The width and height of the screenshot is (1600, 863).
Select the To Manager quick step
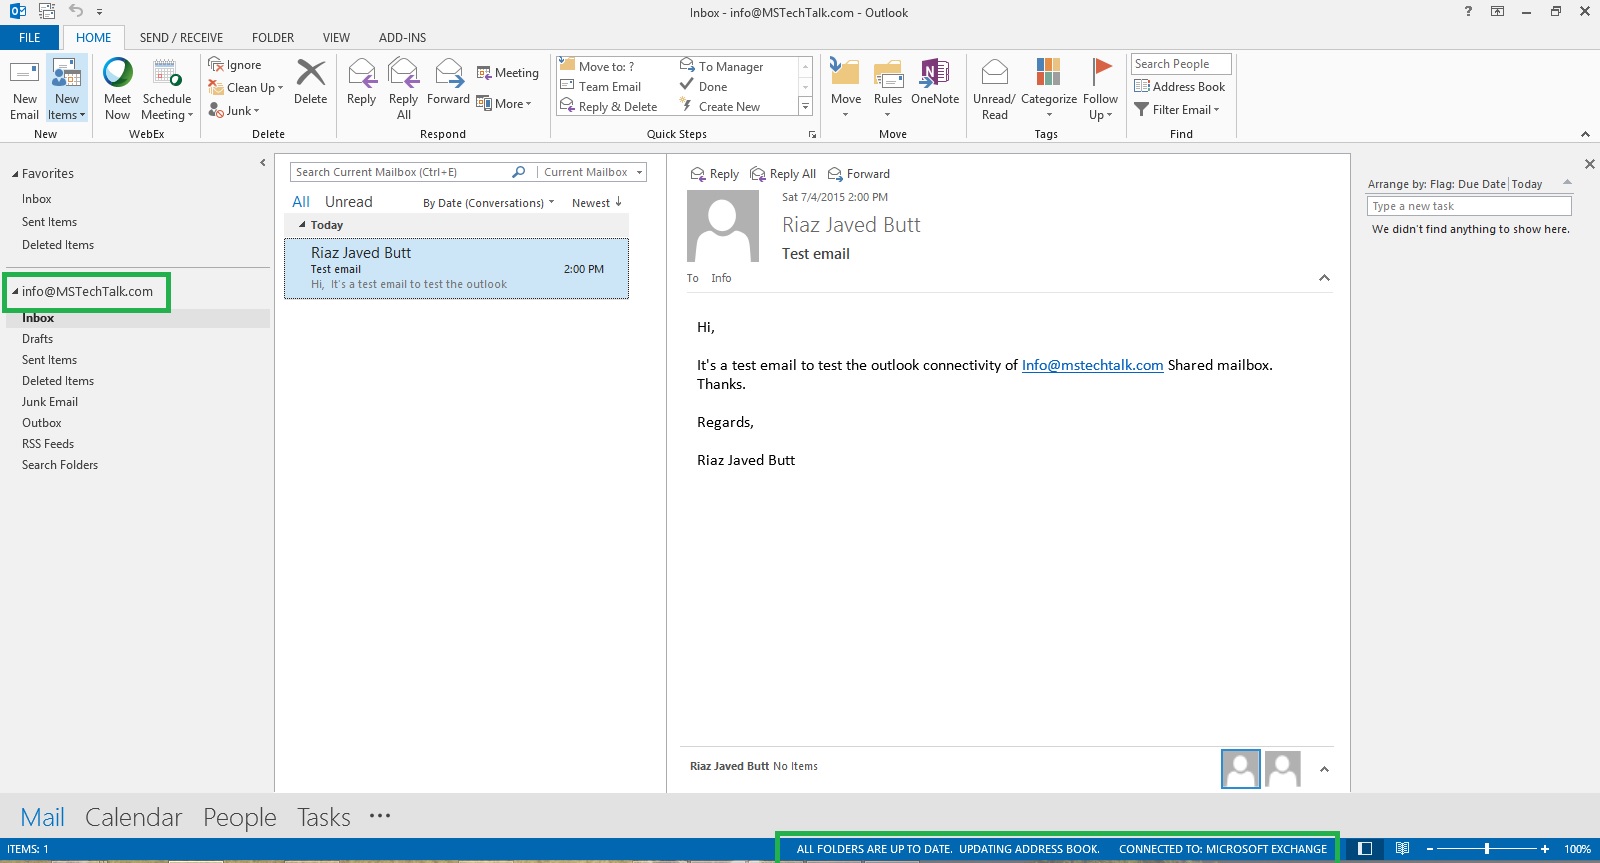(x=721, y=67)
